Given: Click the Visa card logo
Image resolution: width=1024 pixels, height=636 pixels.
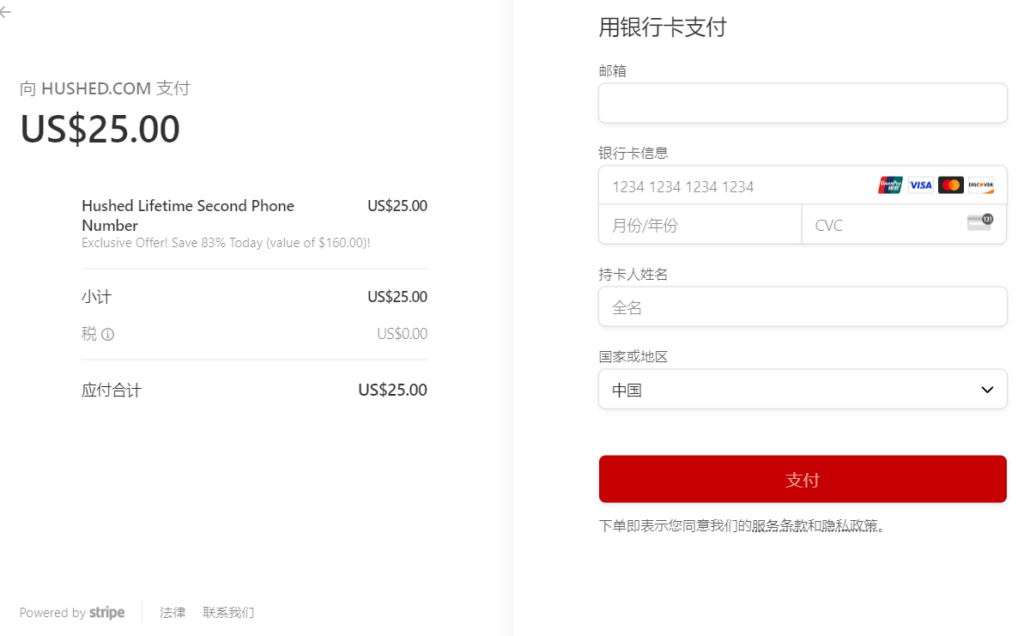Looking at the screenshot, I should point(920,185).
